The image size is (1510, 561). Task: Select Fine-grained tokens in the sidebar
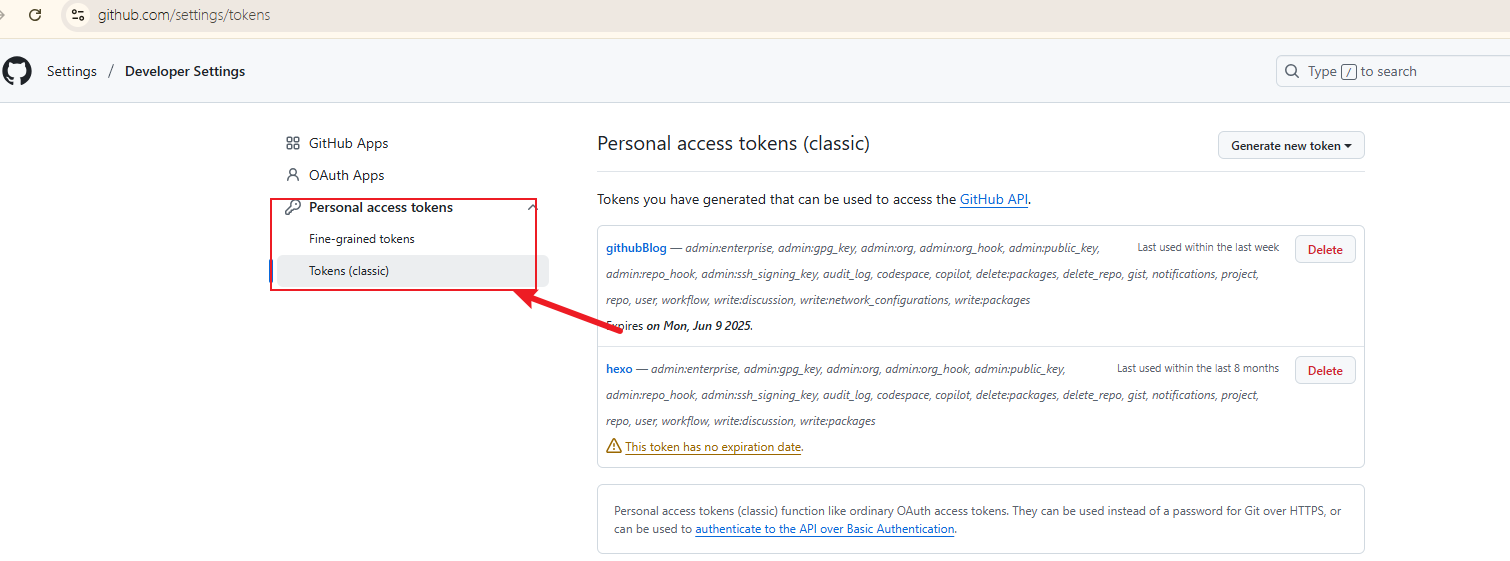click(x=362, y=239)
